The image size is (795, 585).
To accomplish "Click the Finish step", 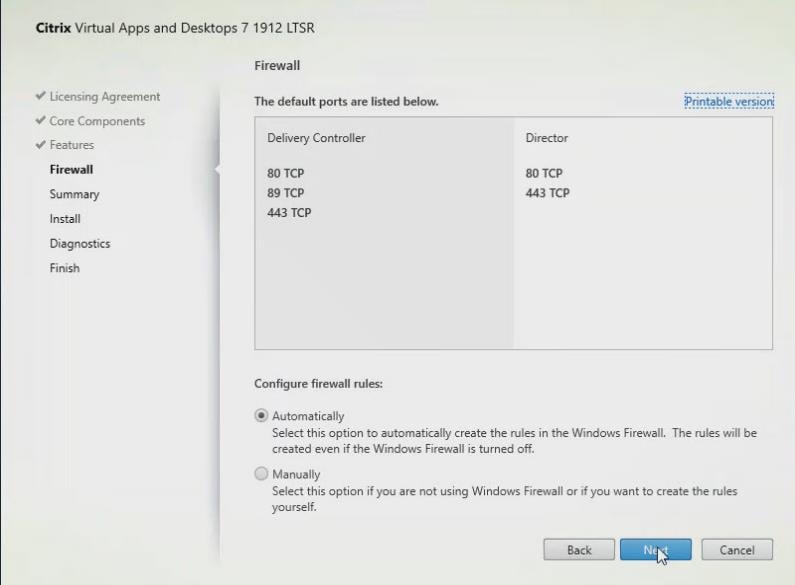I will (64, 268).
